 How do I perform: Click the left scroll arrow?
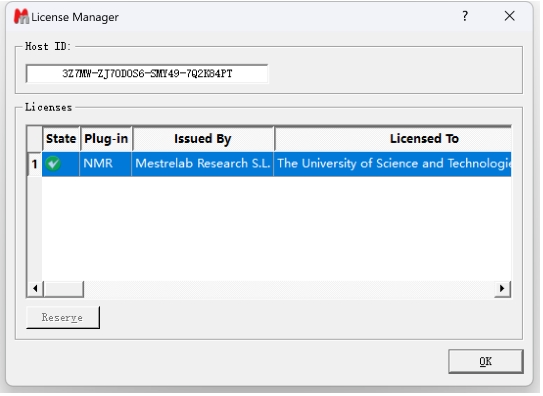[35, 288]
